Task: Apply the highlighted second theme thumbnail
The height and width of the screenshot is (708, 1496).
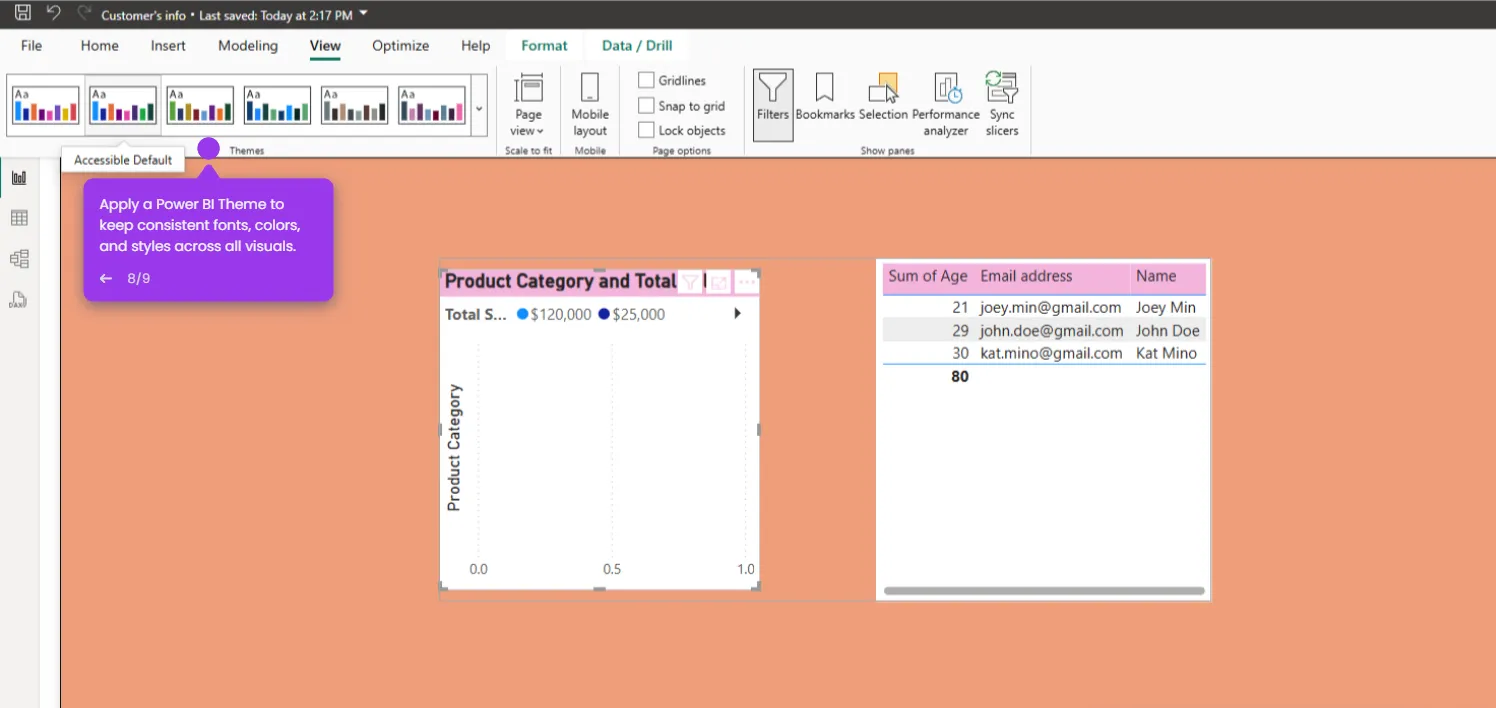Action: [x=123, y=105]
